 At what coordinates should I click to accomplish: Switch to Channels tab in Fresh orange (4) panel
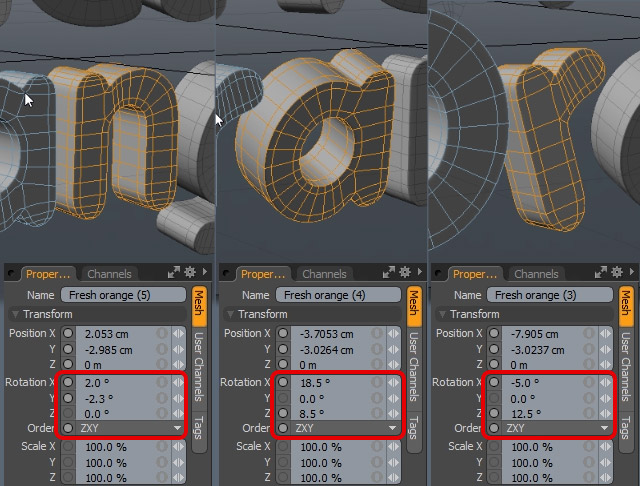click(324, 274)
